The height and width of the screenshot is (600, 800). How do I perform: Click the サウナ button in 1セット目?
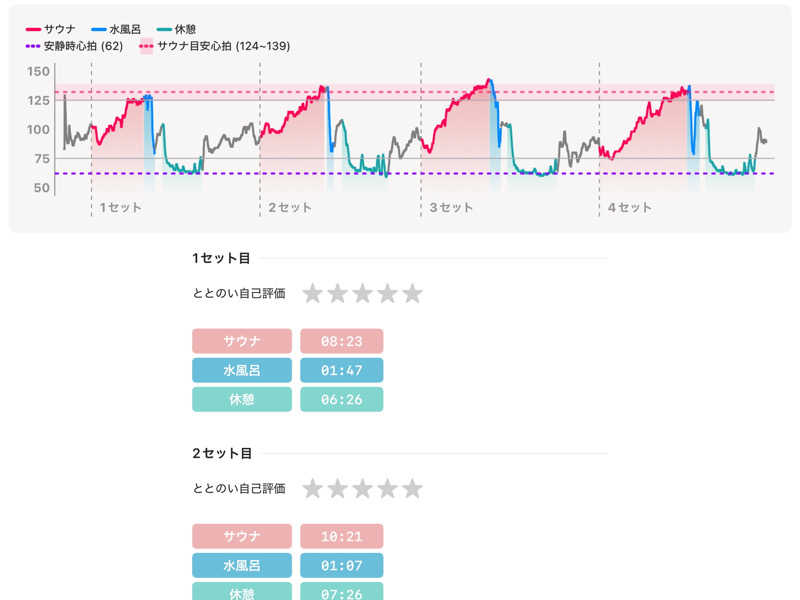[x=242, y=341]
